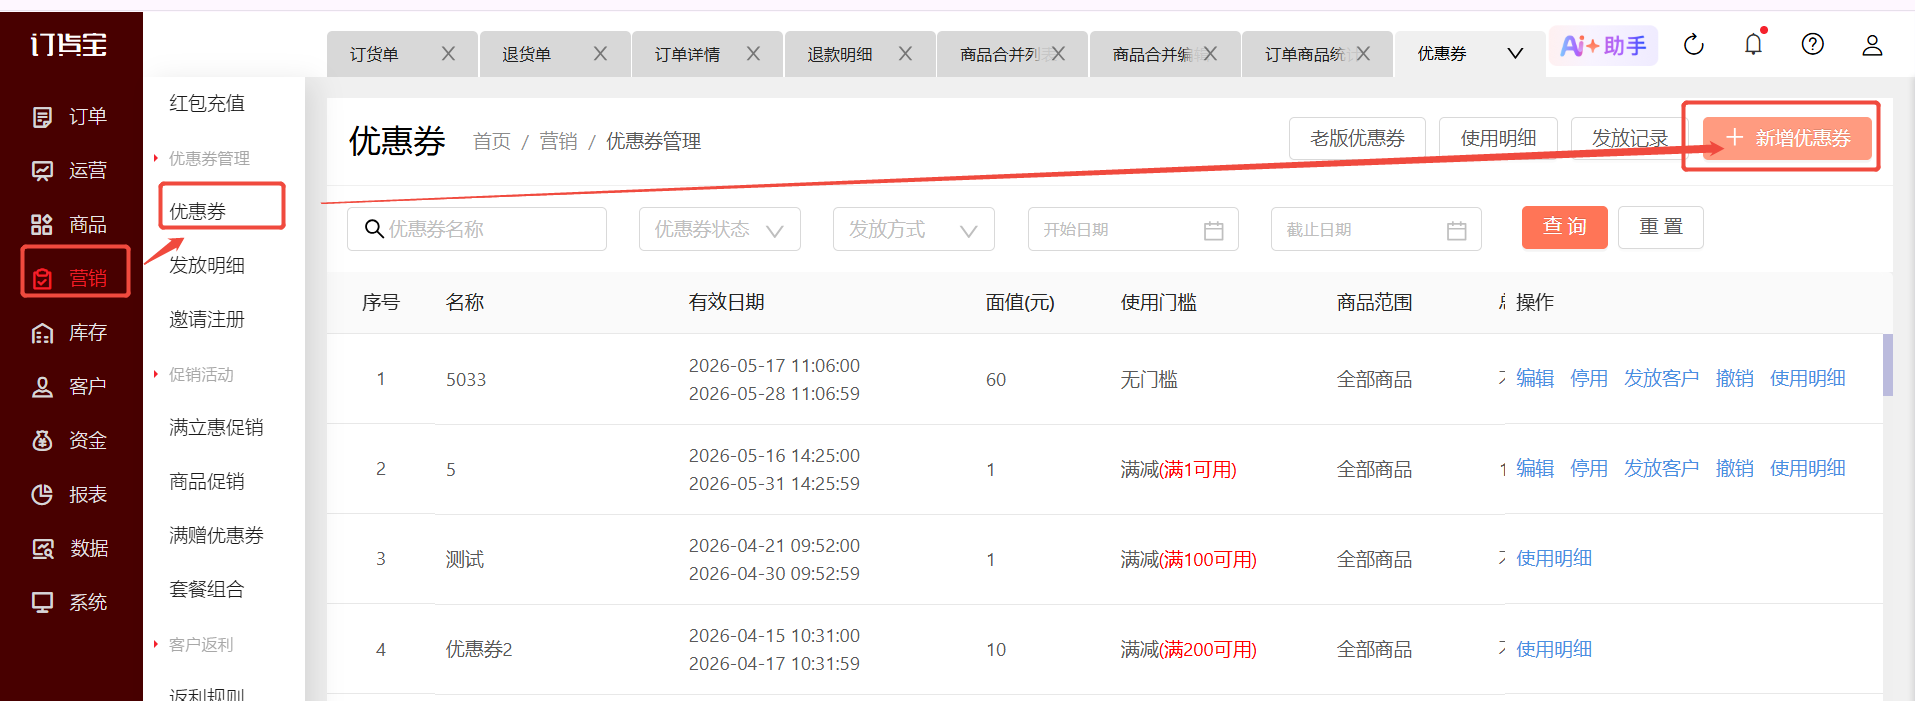Open the 系统 sidebar module

pos(69,603)
